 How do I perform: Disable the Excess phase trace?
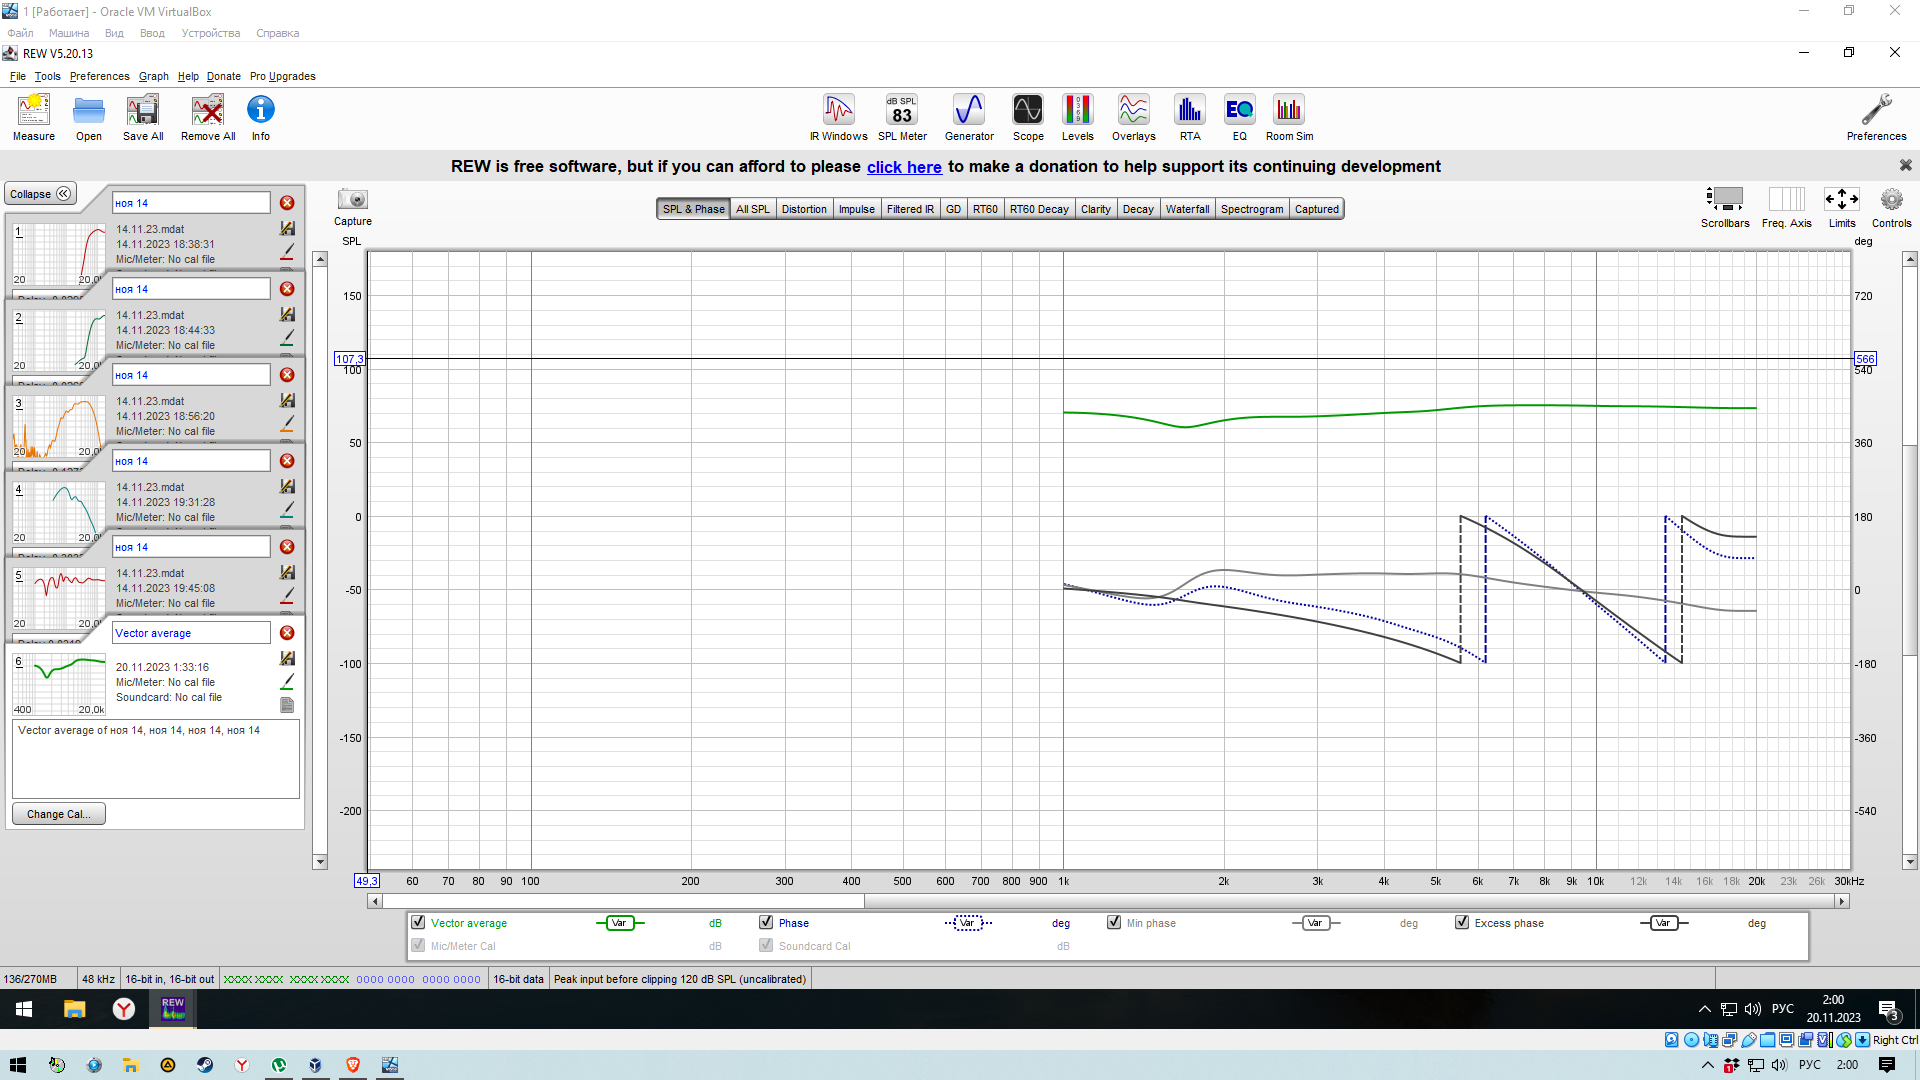pos(1462,922)
